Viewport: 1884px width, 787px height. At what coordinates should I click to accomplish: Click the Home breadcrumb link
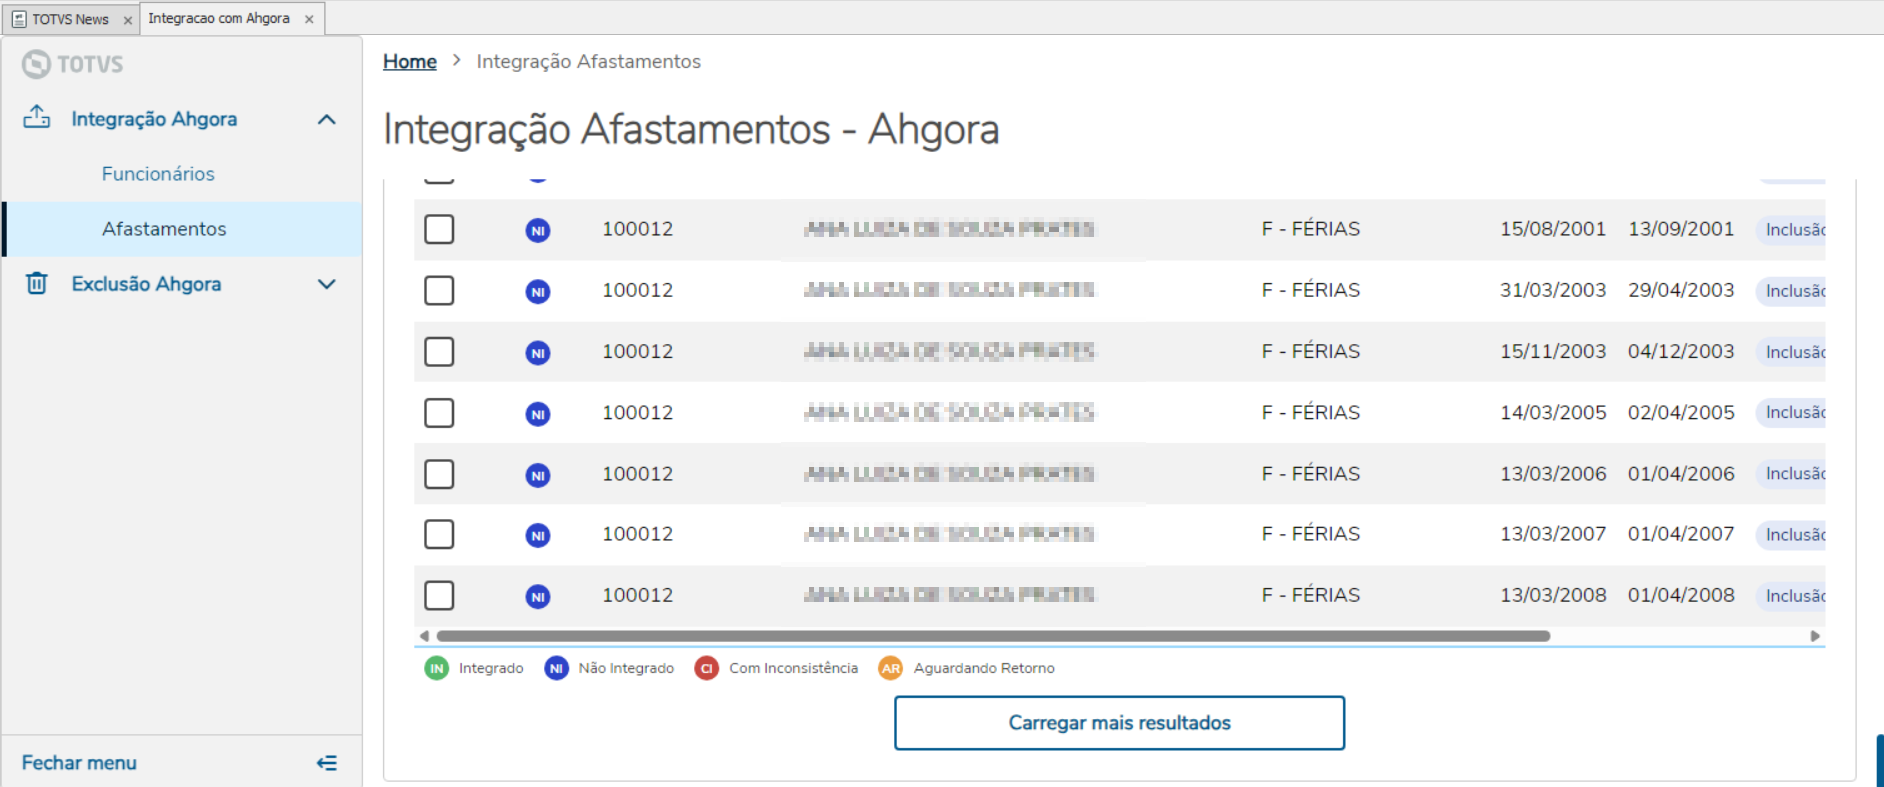pos(410,62)
